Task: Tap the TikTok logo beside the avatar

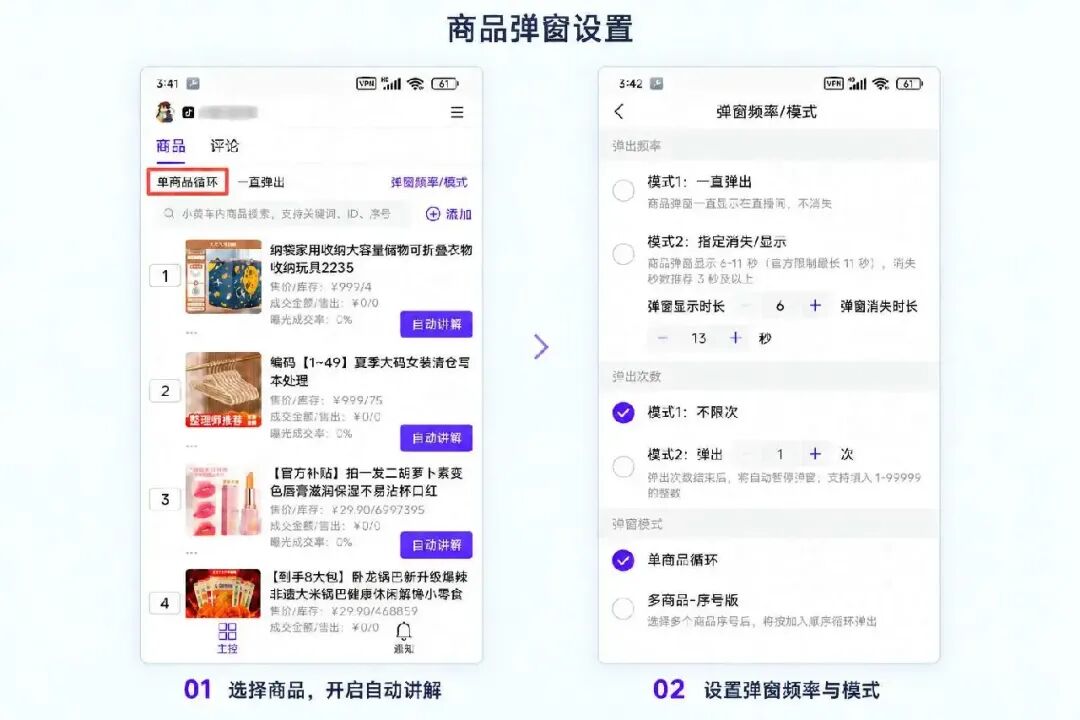Action: (x=188, y=112)
